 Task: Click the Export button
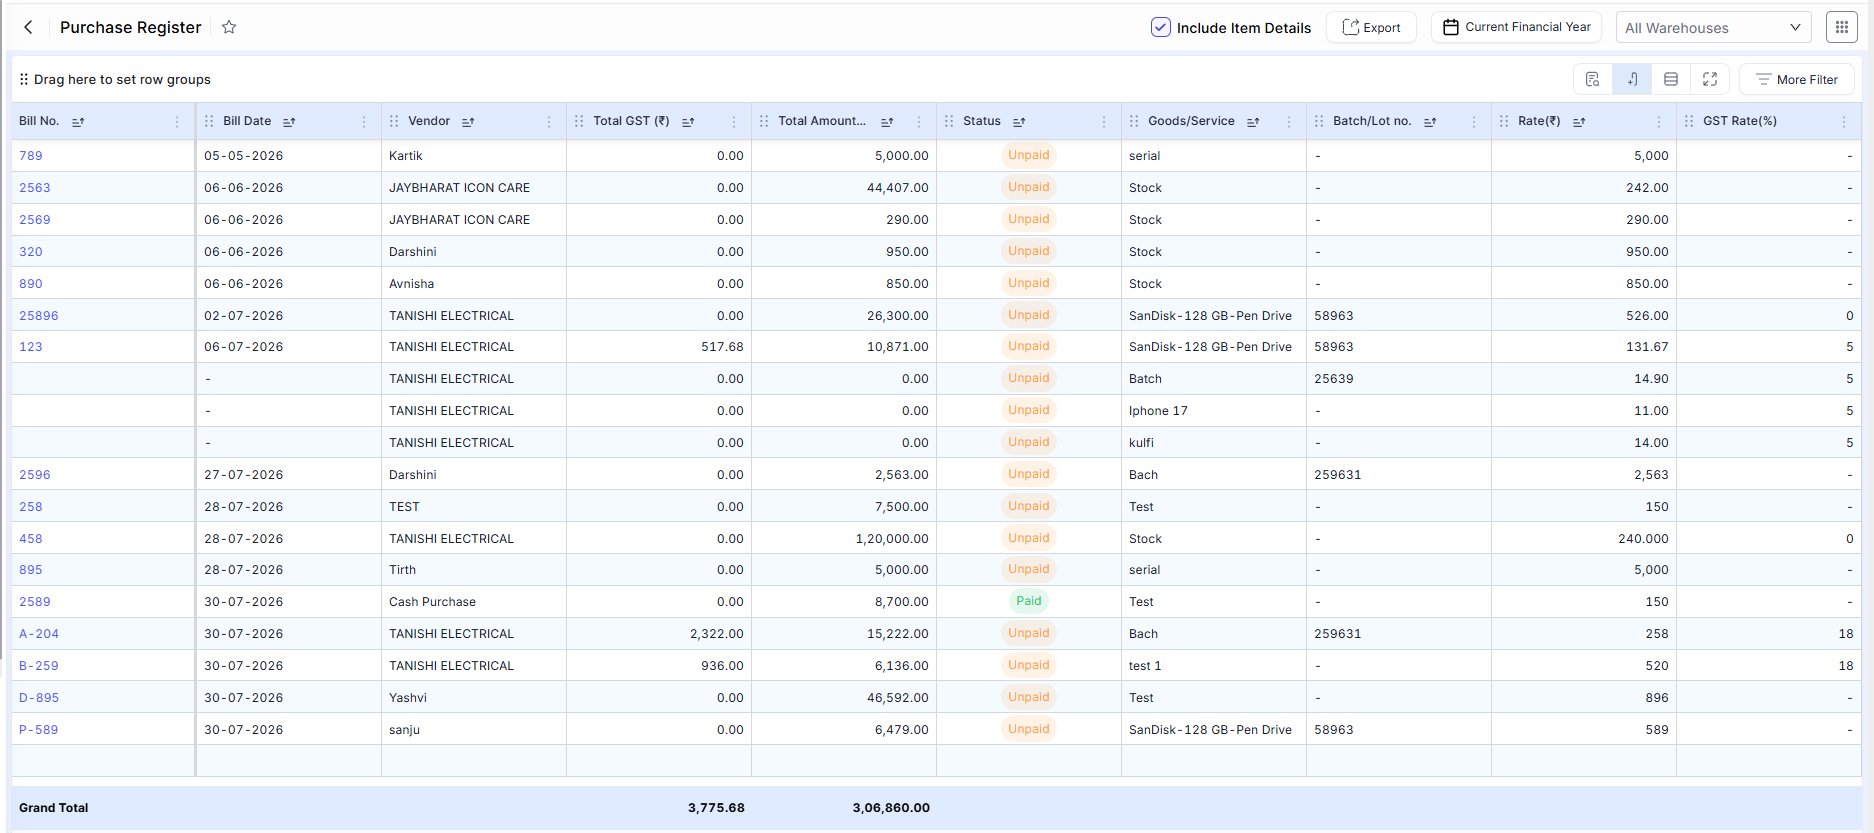click(x=1371, y=27)
